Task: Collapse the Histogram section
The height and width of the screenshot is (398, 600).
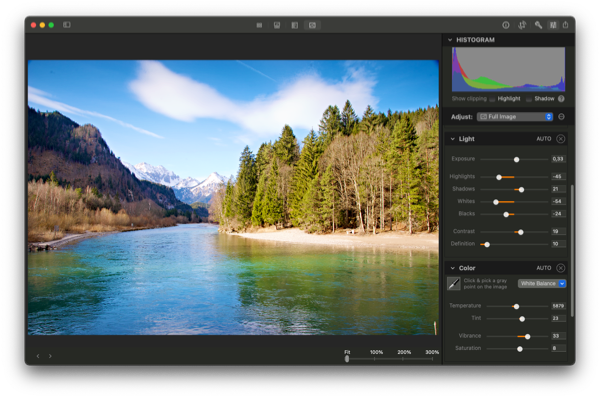Action: click(450, 40)
